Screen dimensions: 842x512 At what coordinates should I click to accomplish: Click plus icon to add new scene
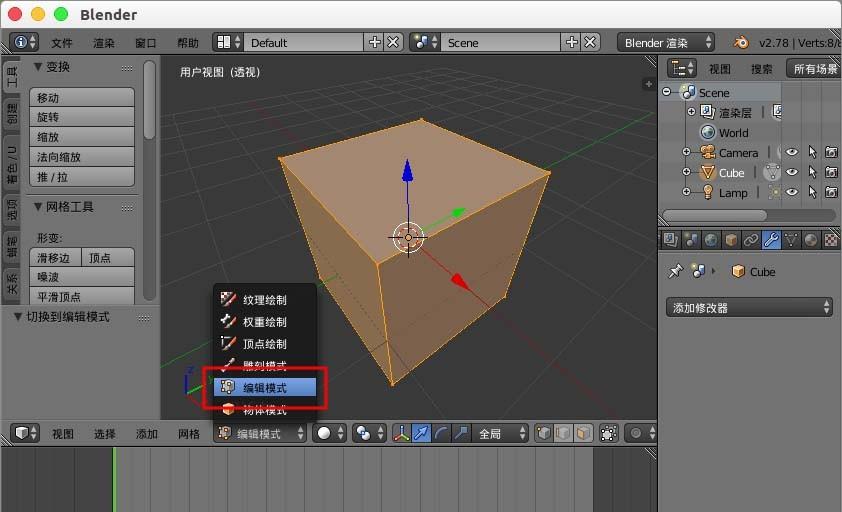pos(572,42)
